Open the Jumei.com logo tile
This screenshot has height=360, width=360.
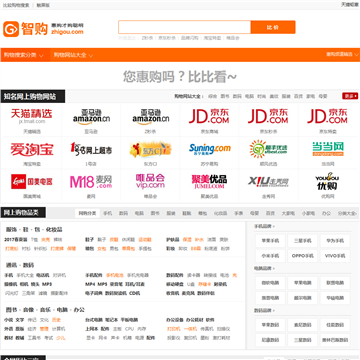pos(209,182)
